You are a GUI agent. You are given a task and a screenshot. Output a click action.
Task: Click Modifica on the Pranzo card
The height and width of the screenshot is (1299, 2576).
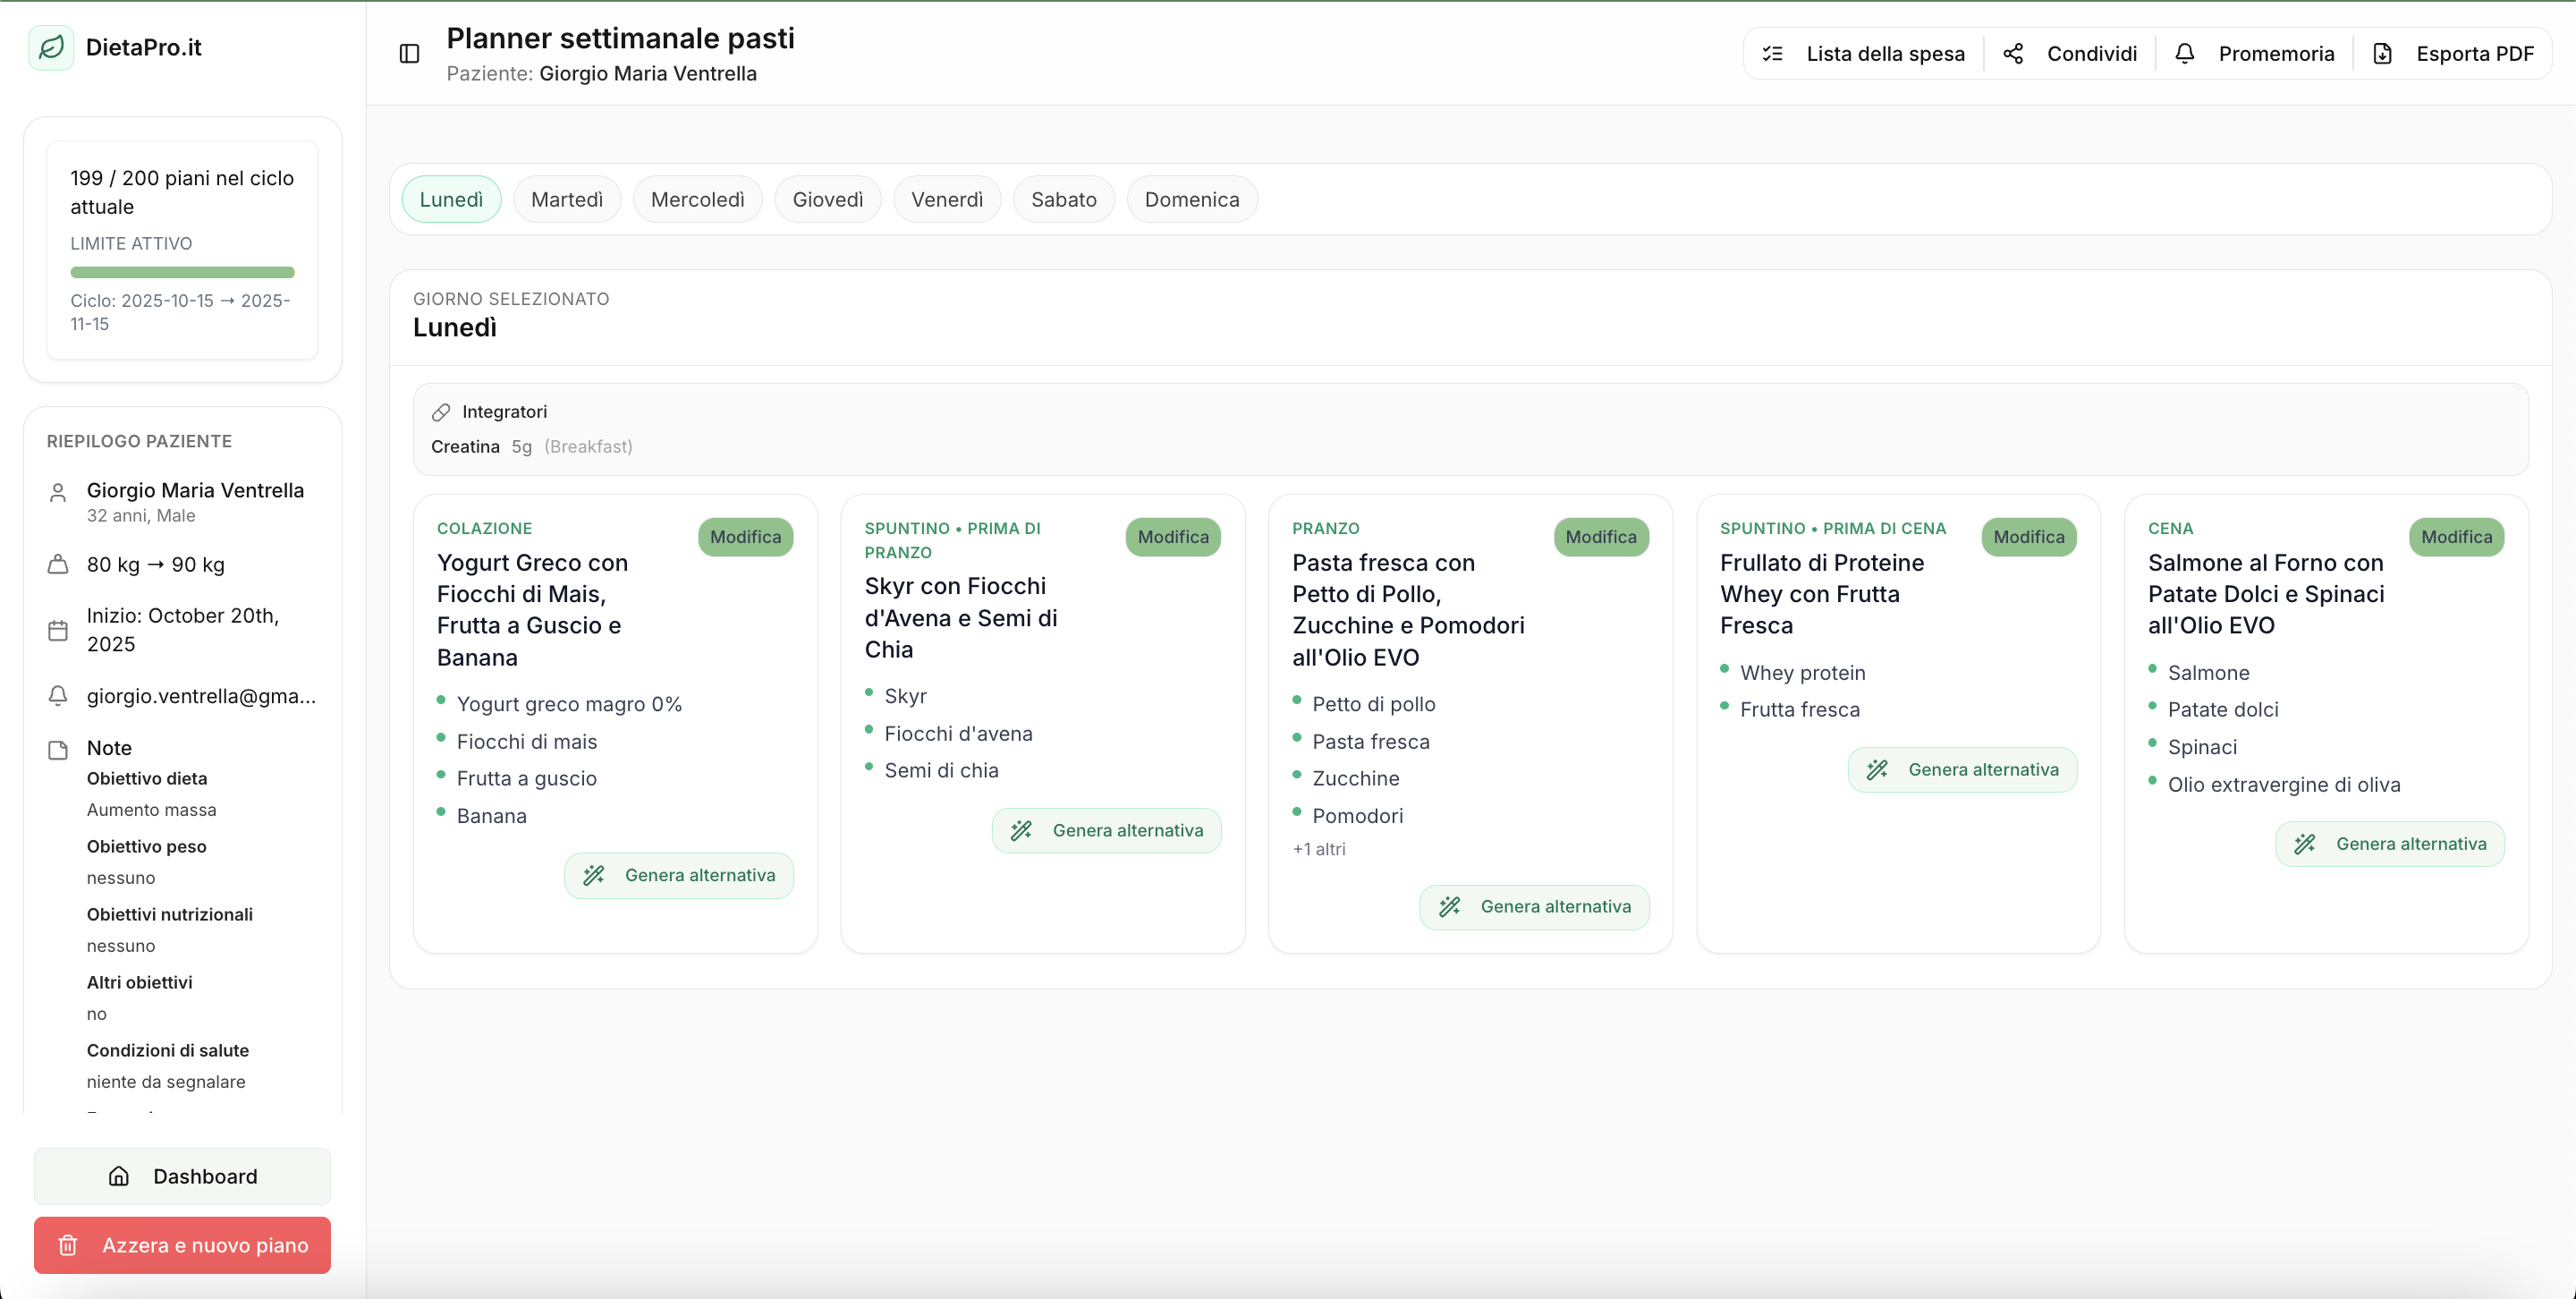click(1600, 537)
